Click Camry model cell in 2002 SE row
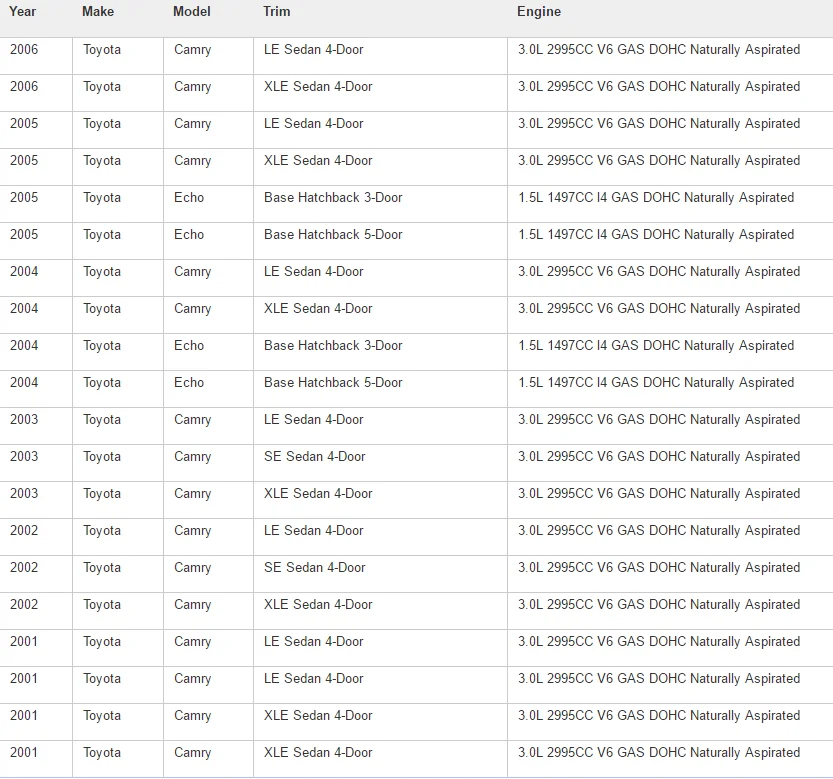 208,574
